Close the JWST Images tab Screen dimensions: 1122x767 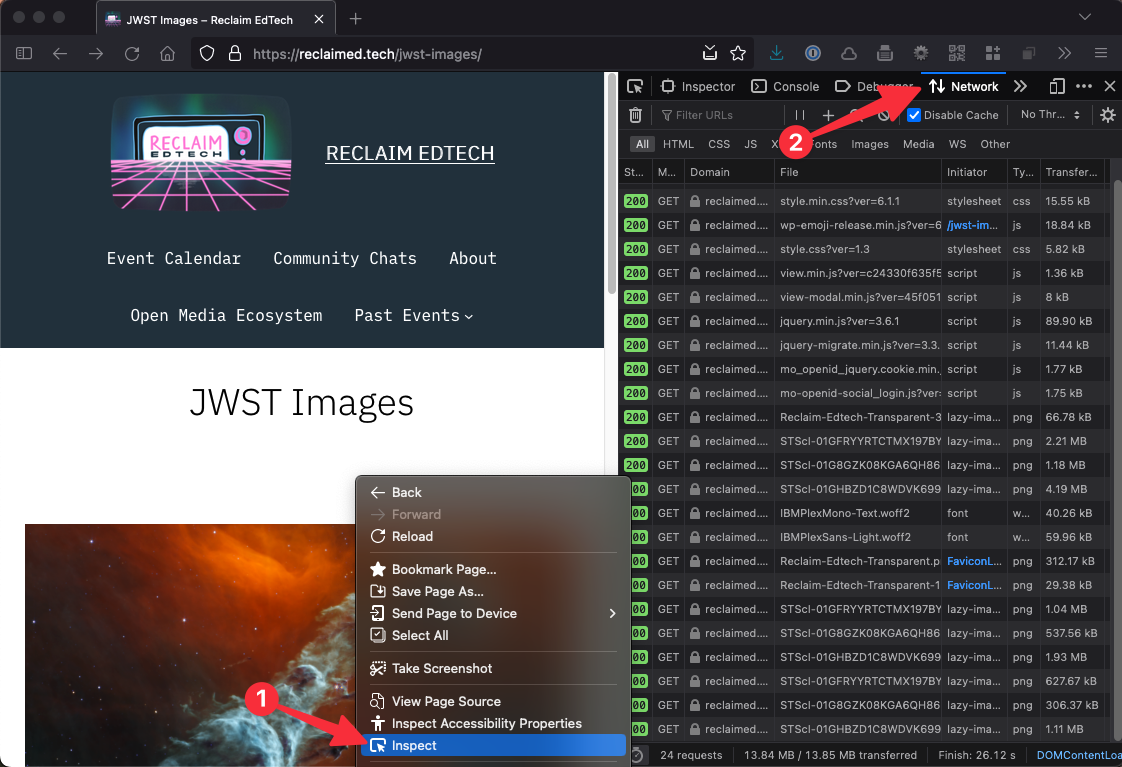click(319, 19)
